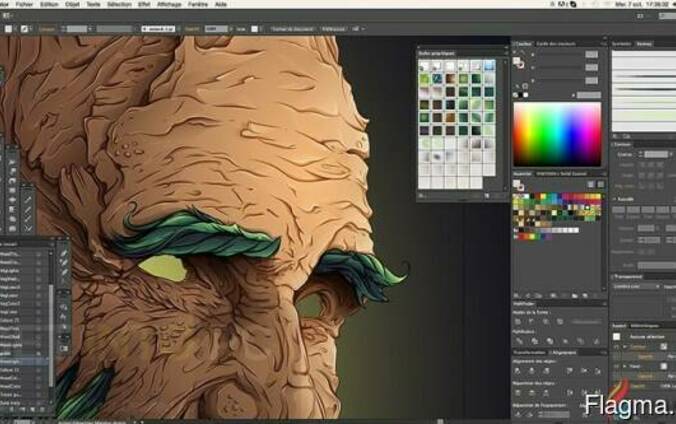Distribute objects by vertical bottom edges
The image size is (676, 424).
pos(546,393)
